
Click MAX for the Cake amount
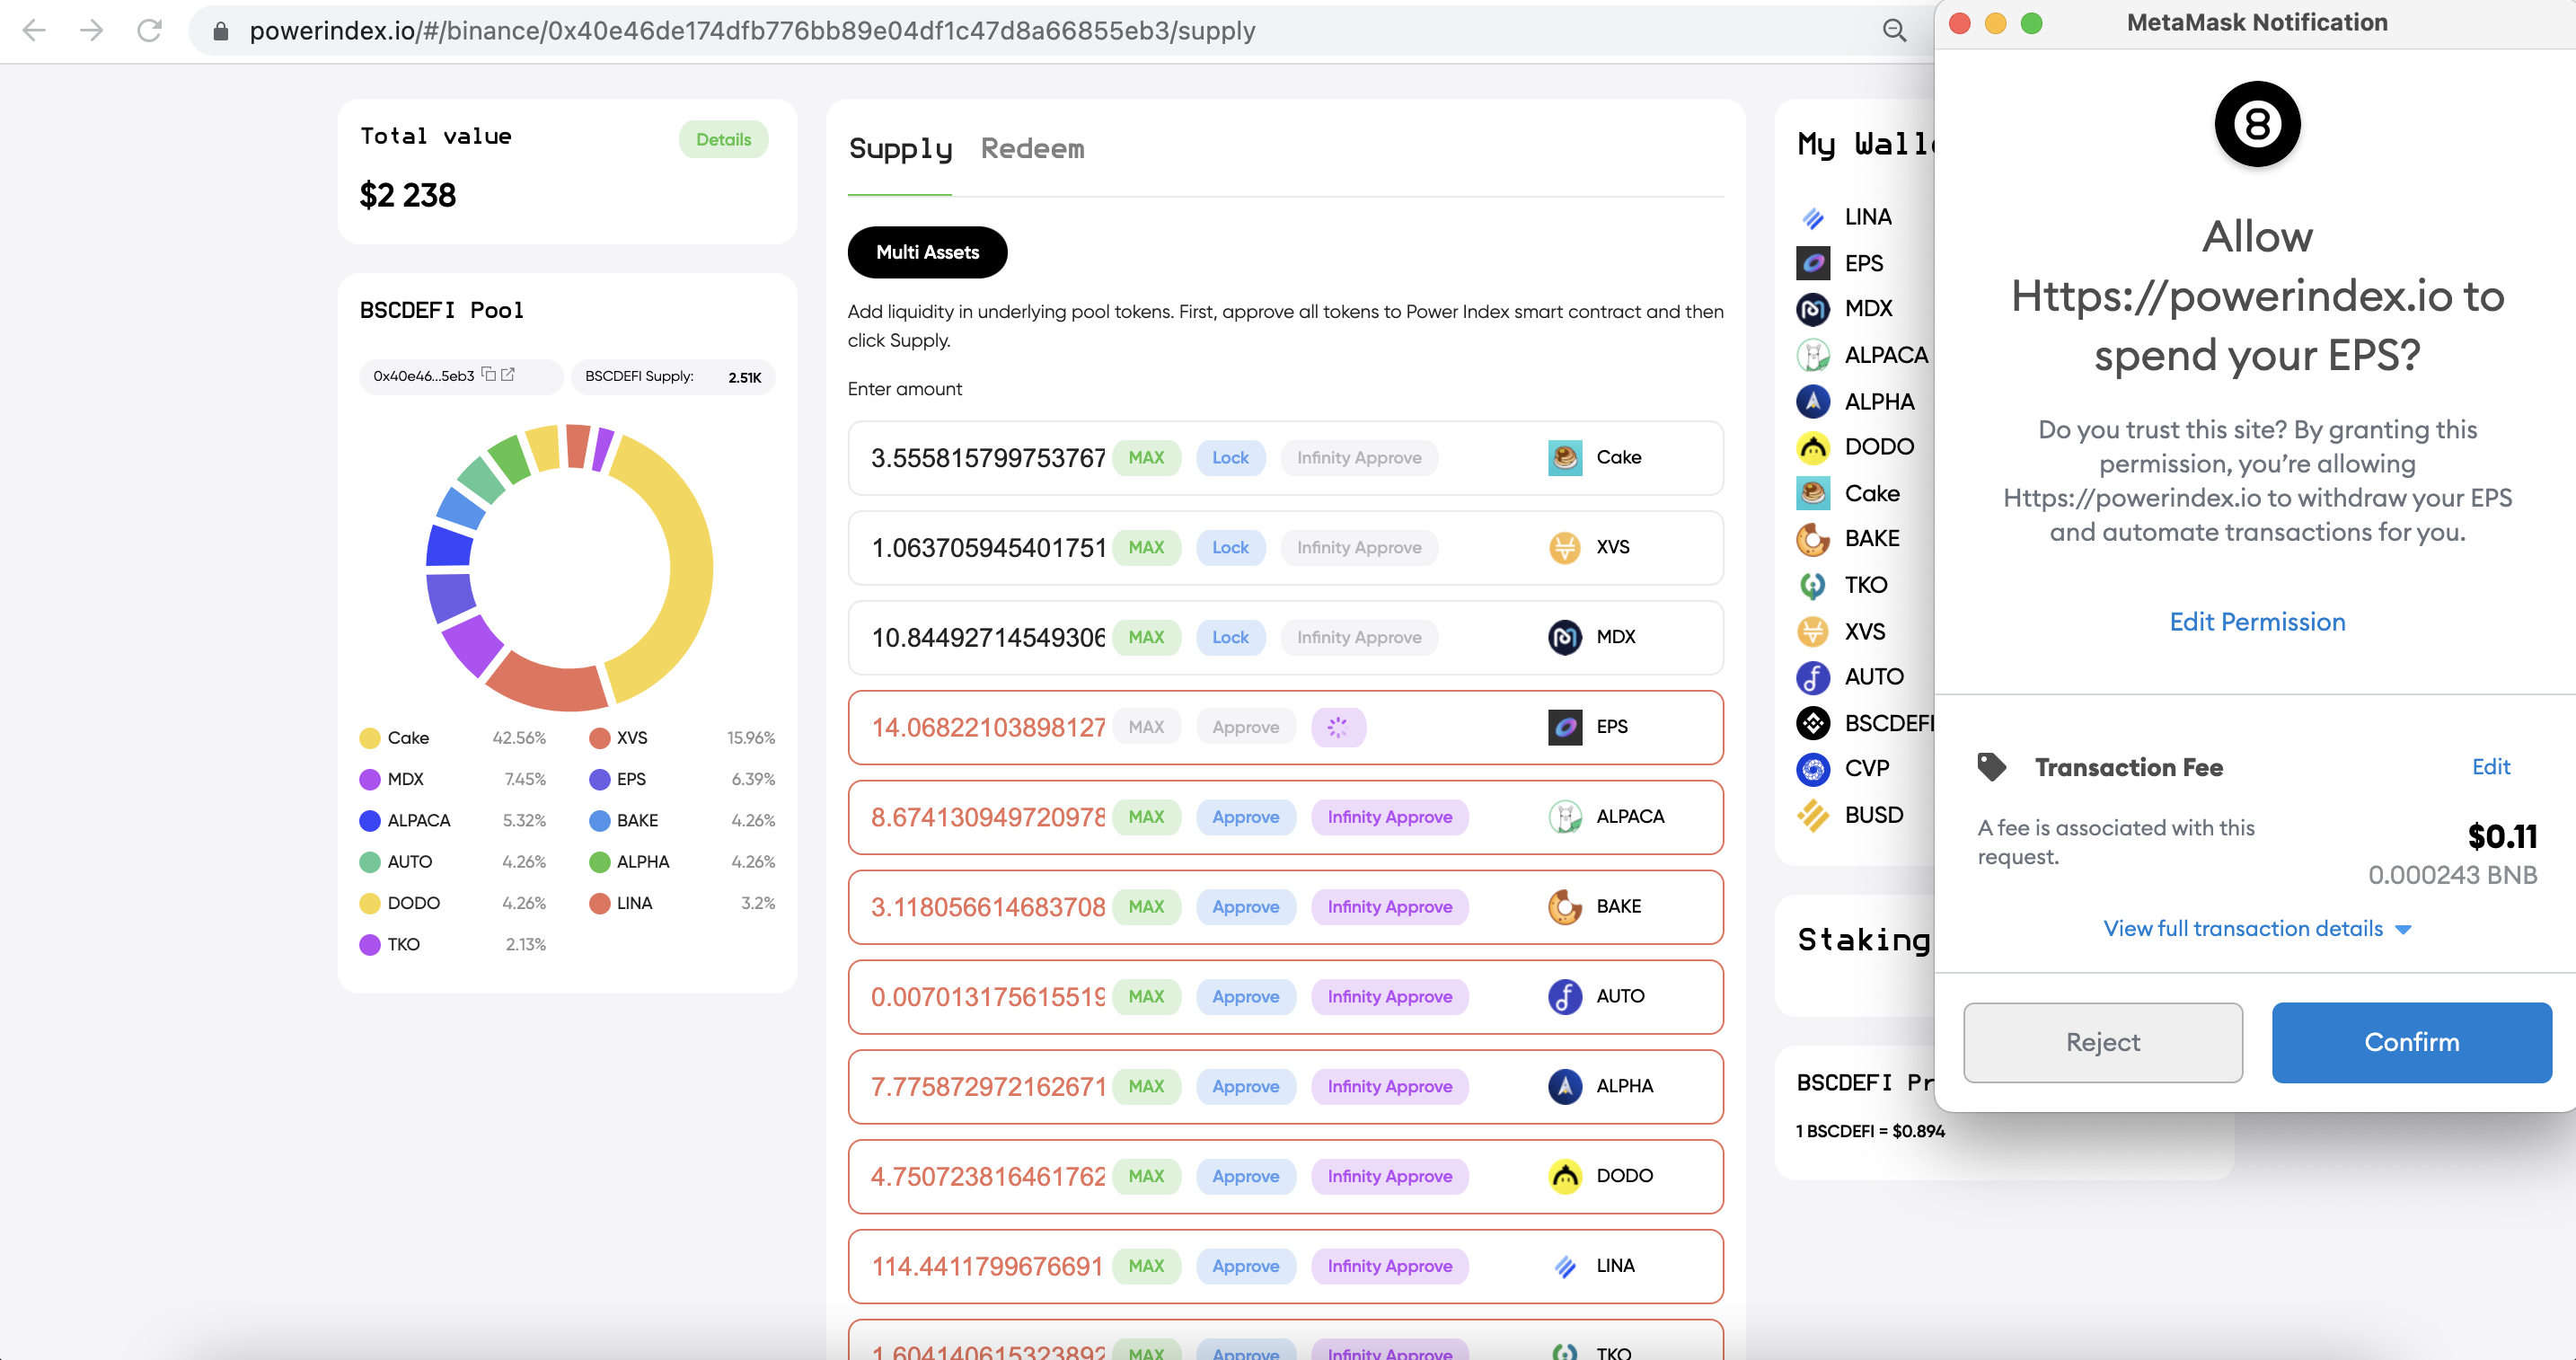pos(1146,457)
